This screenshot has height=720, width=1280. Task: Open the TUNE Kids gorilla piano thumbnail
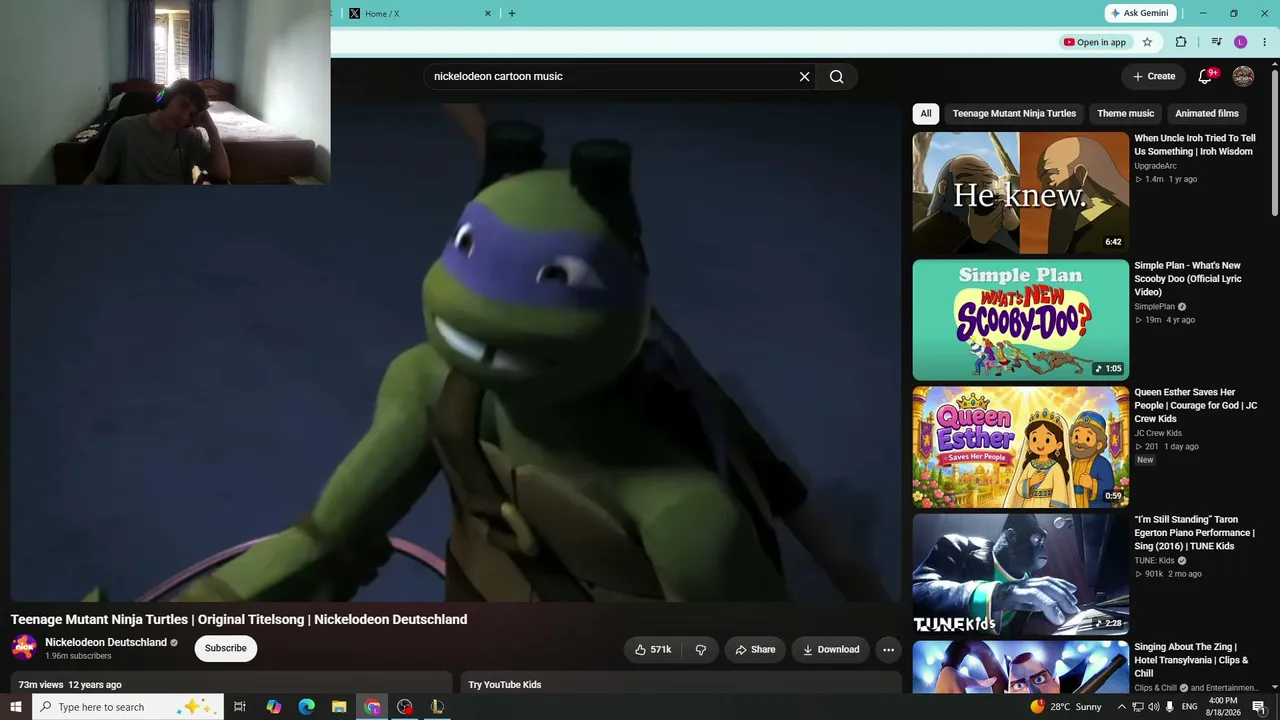pyautogui.click(x=1020, y=574)
